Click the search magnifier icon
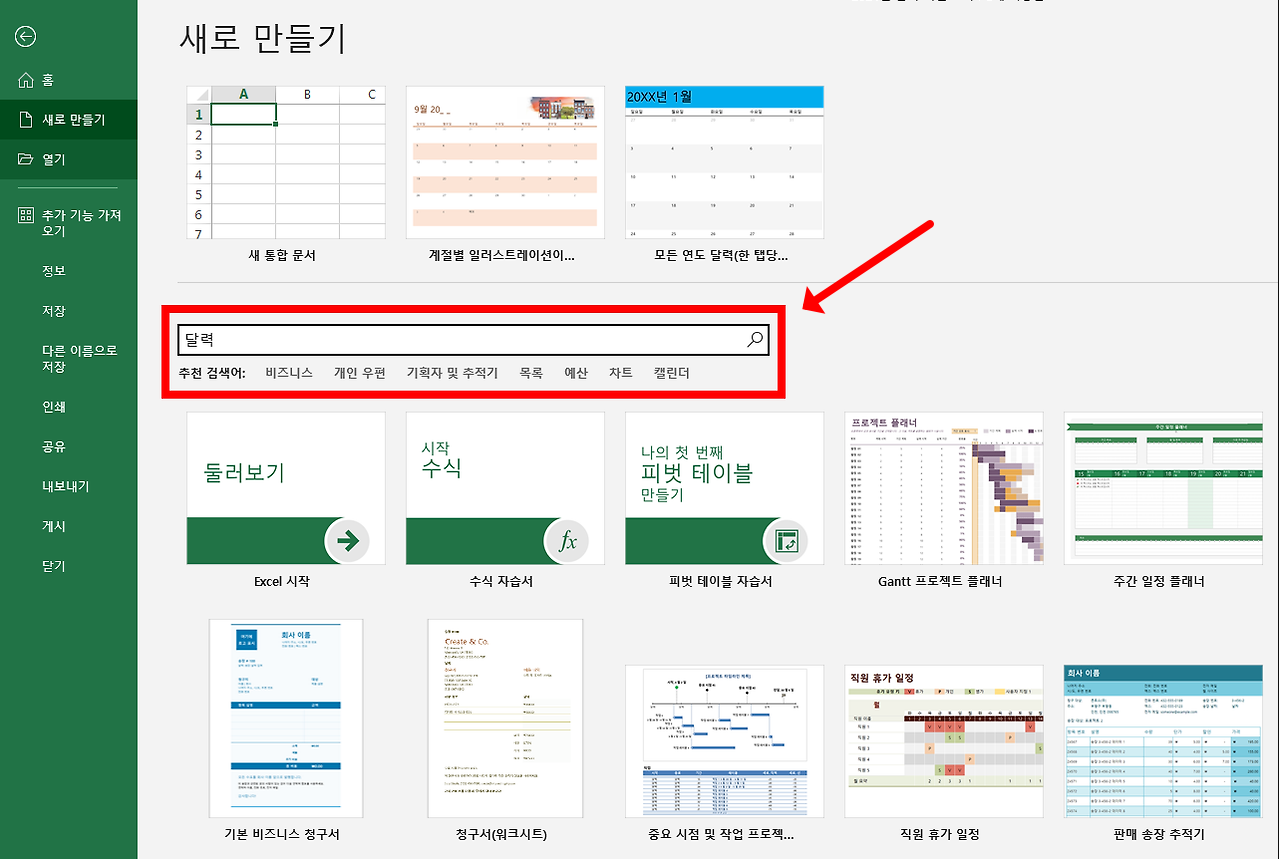This screenshot has height=859, width=1279. (755, 340)
